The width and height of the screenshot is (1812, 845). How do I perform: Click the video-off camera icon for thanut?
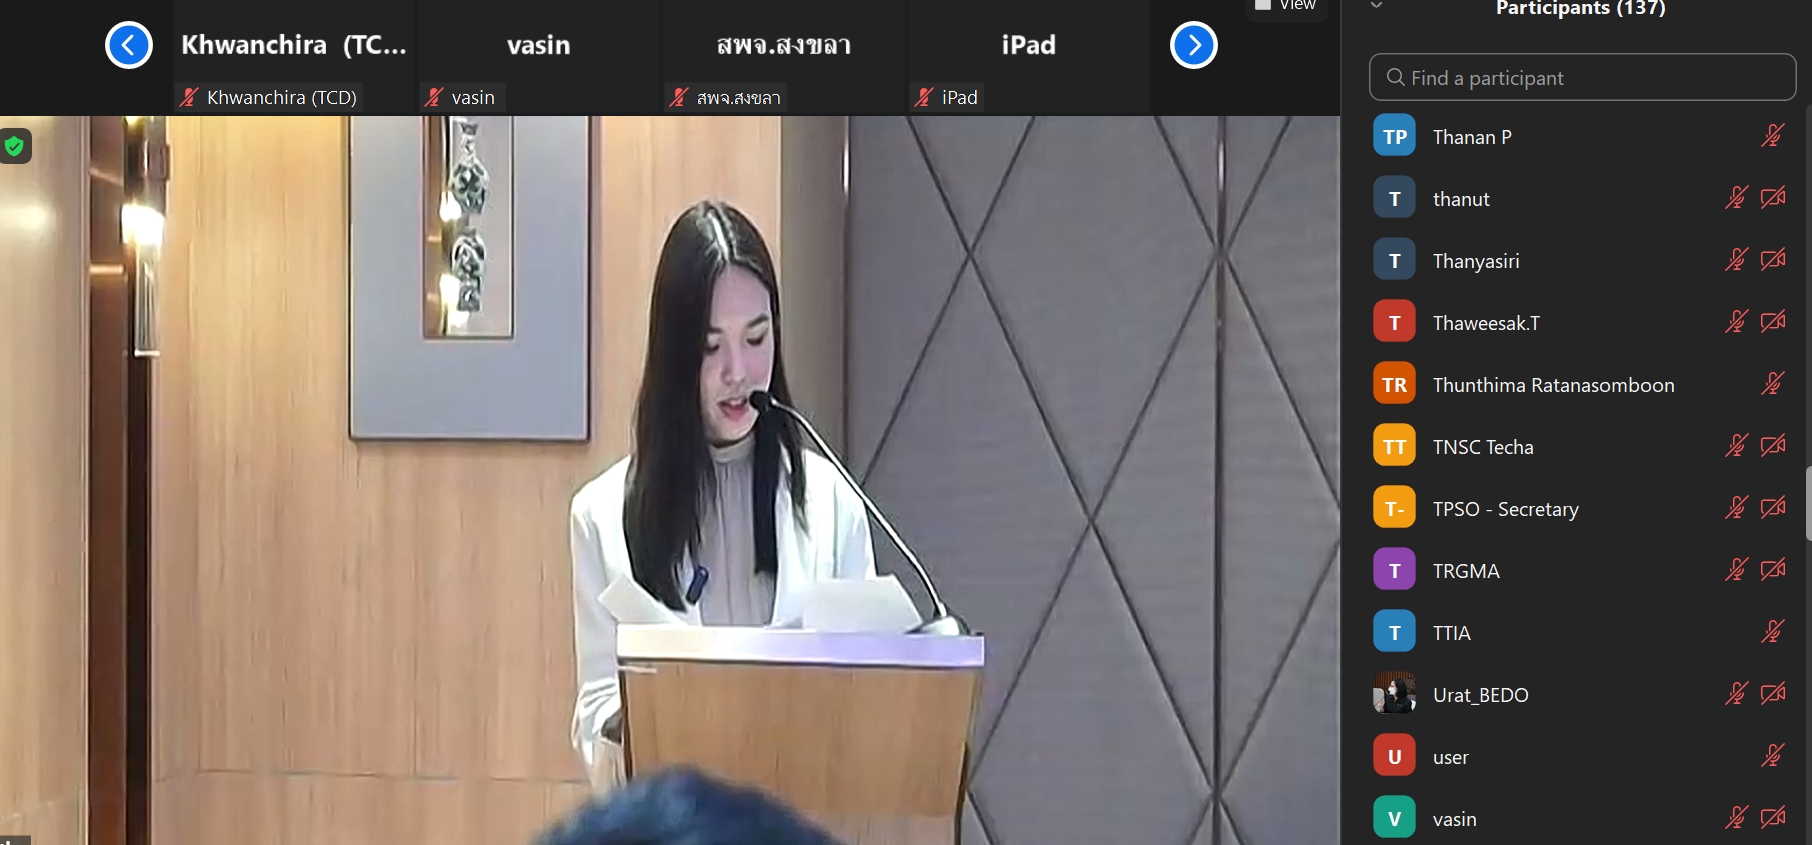[1772, 198]
